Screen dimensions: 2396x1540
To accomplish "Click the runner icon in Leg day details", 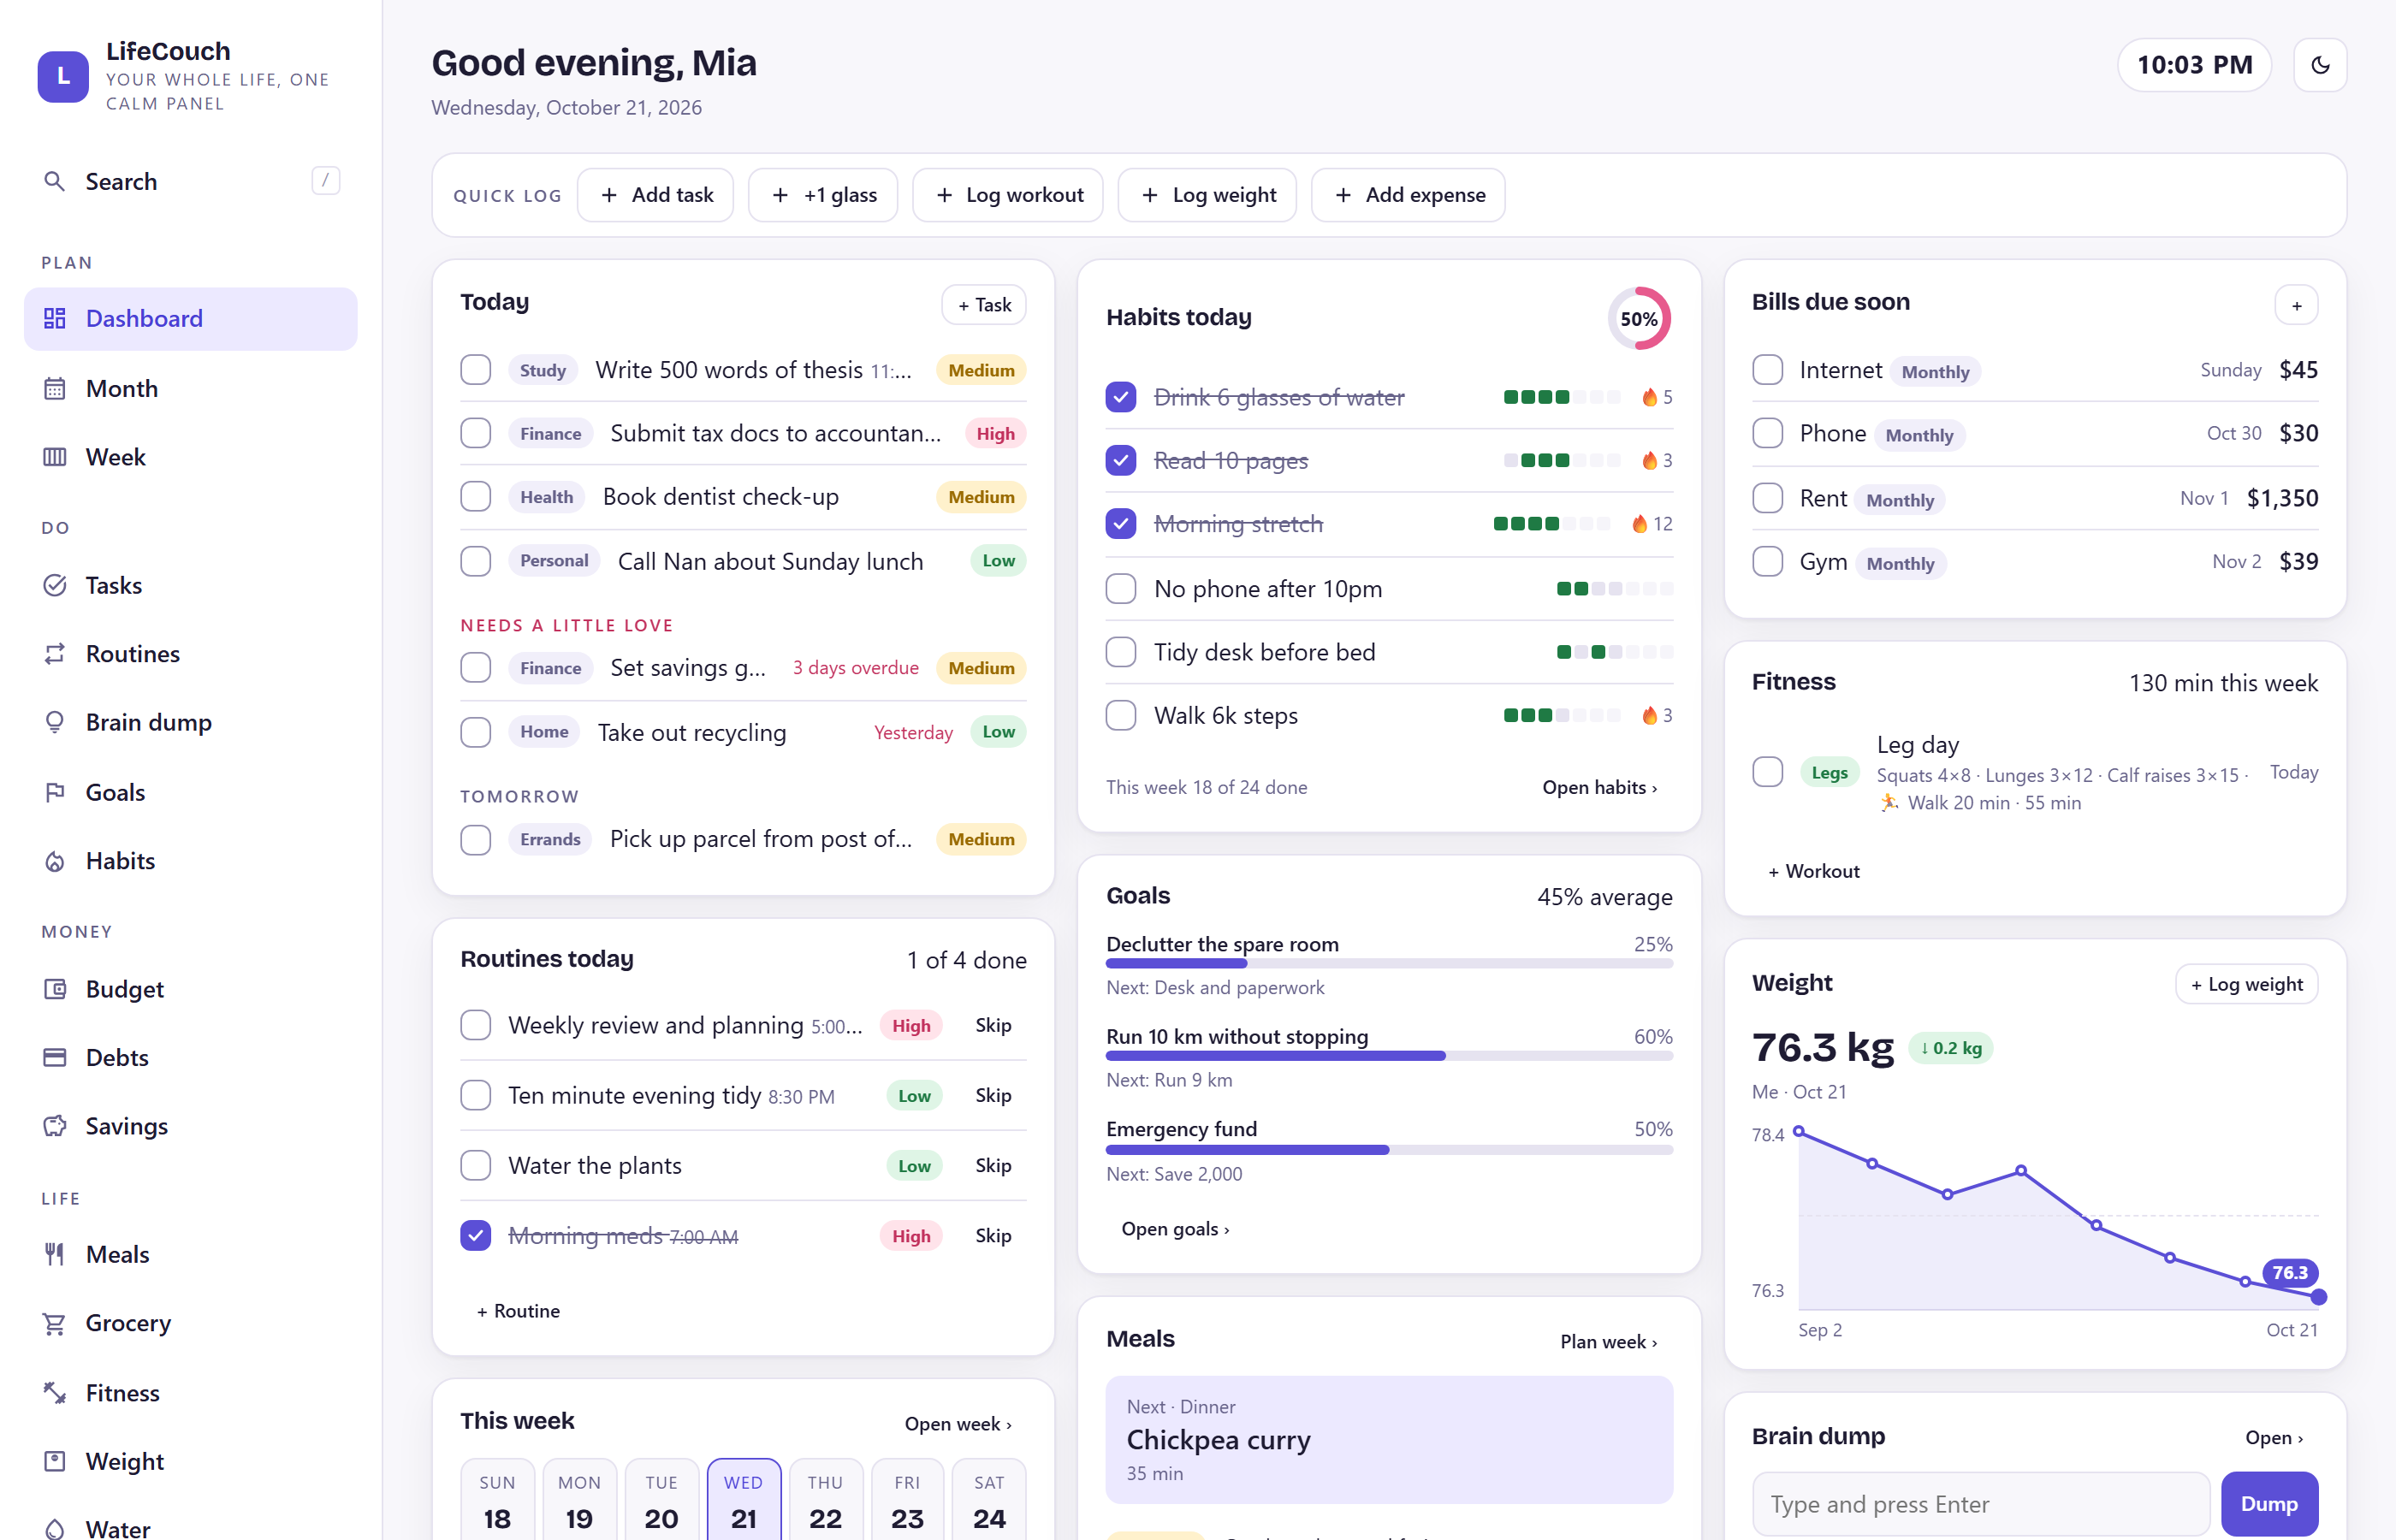I will (1888, 802).
